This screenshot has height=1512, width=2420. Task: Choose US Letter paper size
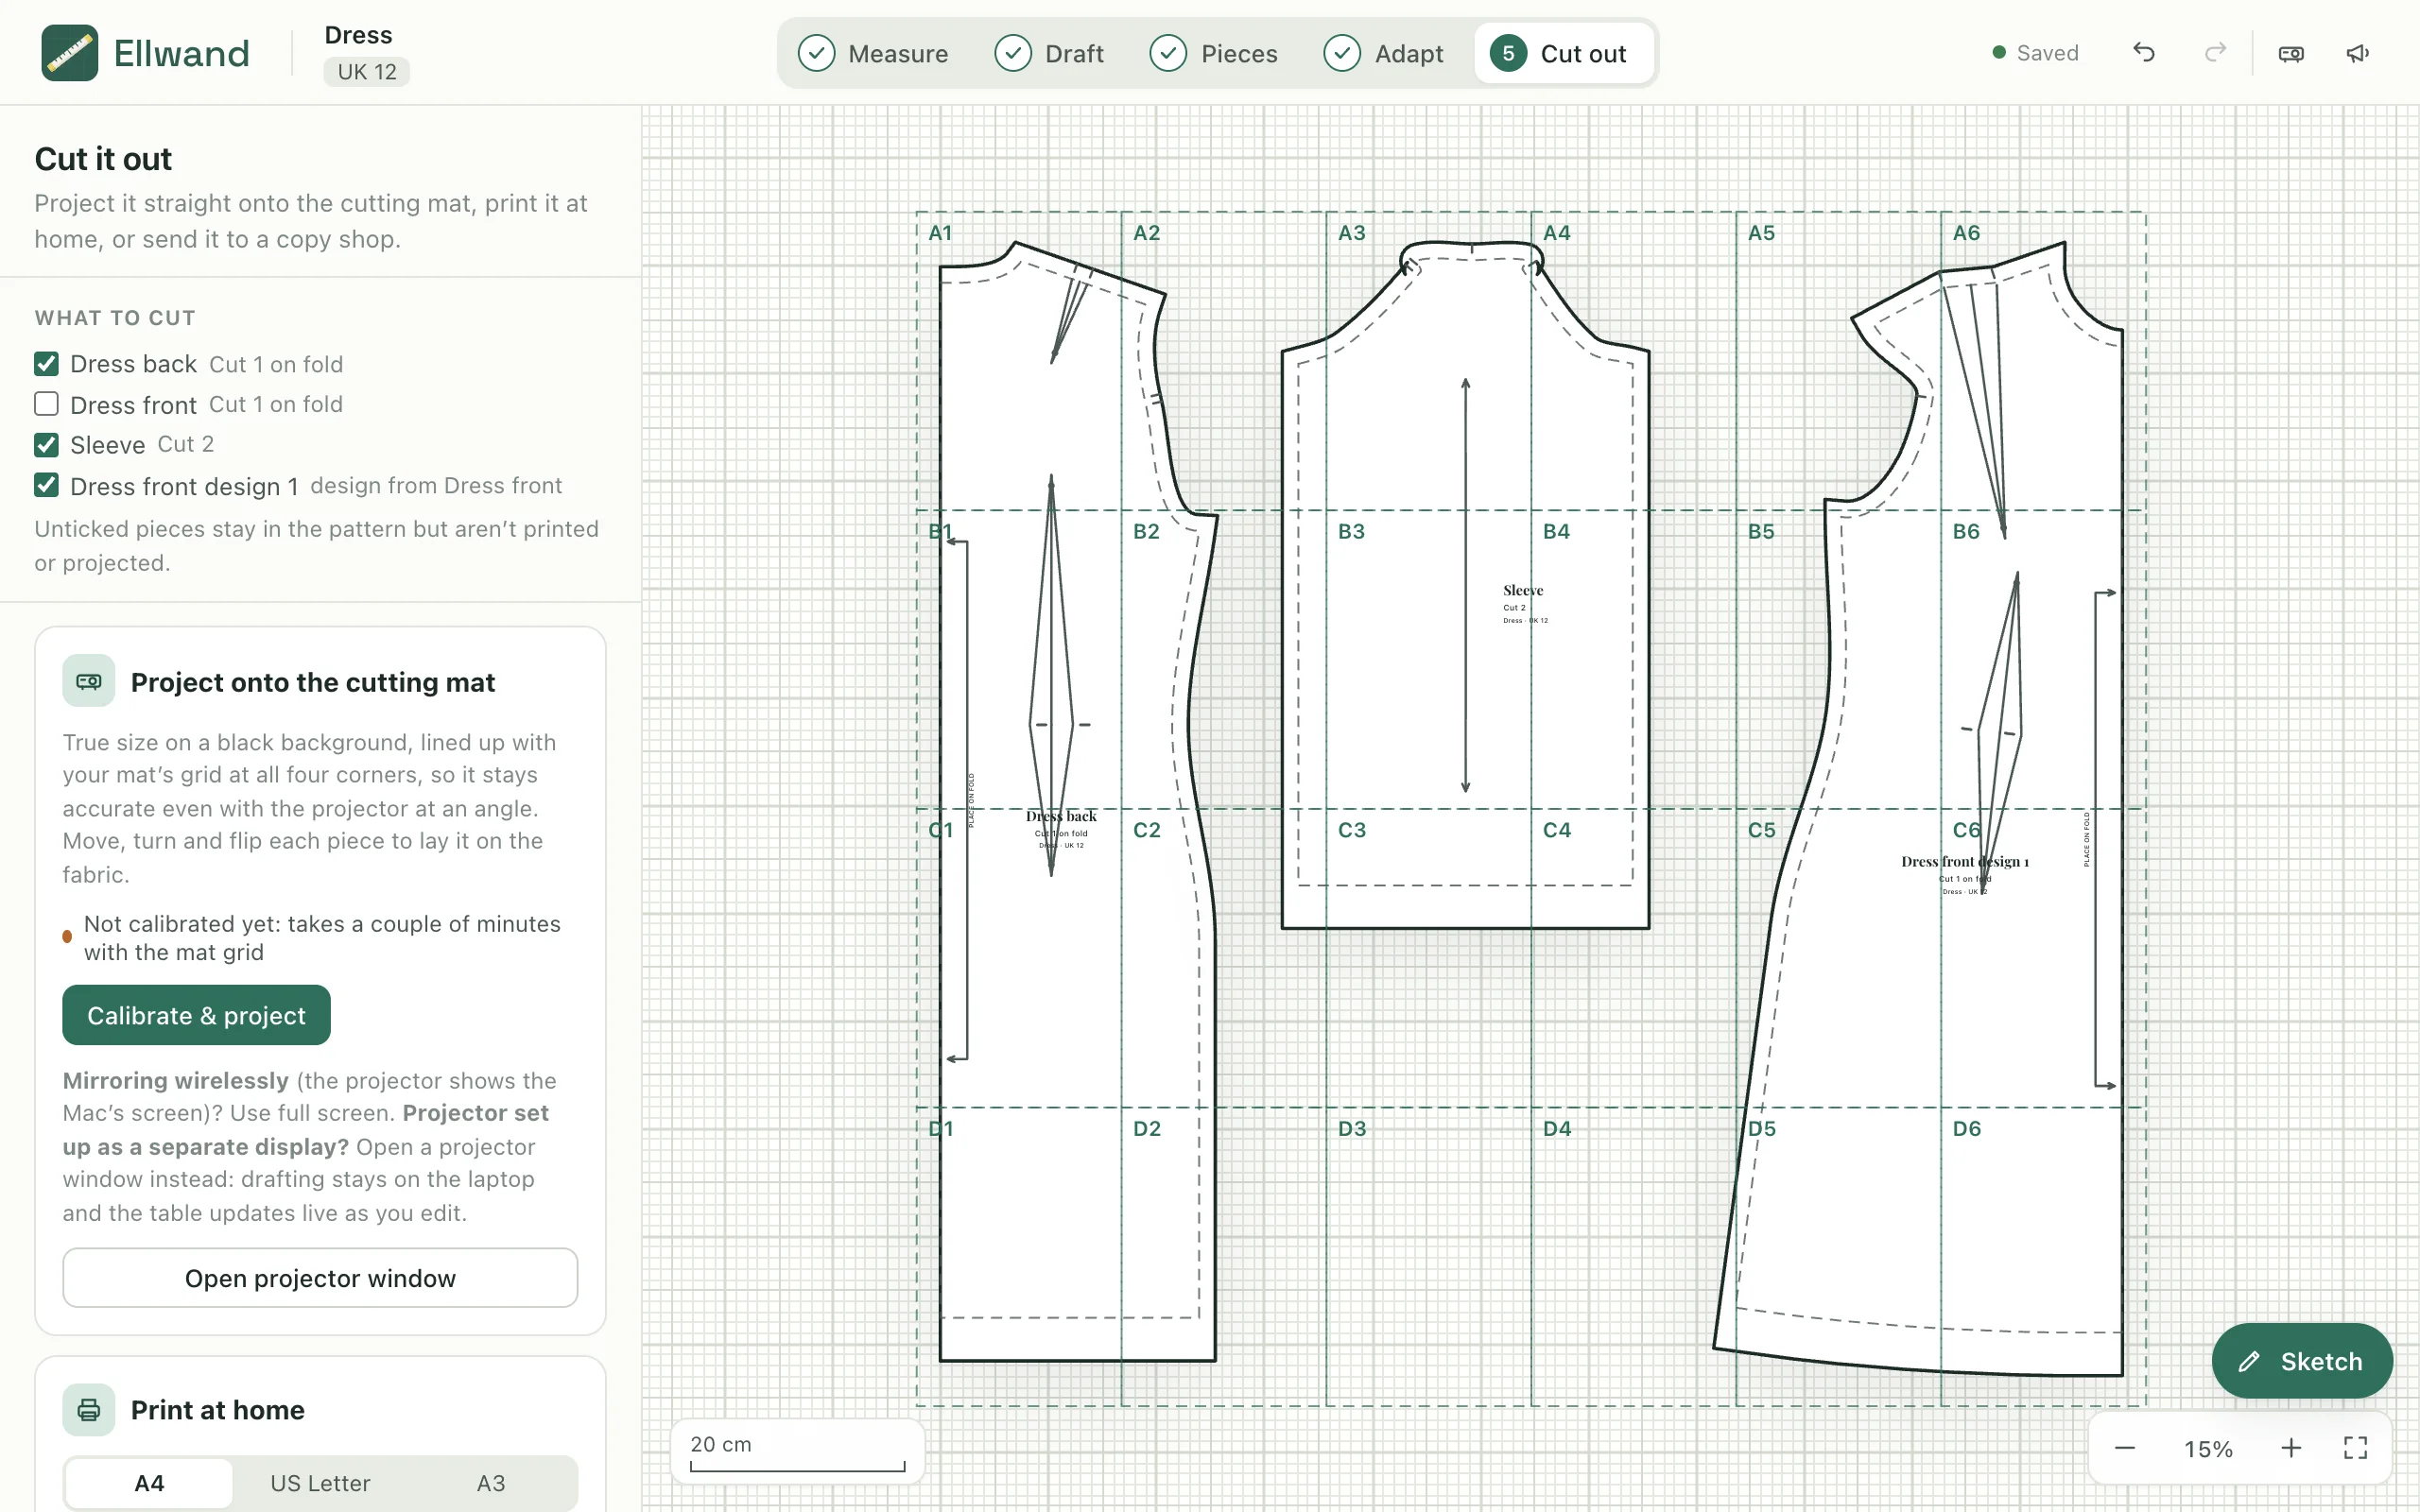tap(320, 1483)
